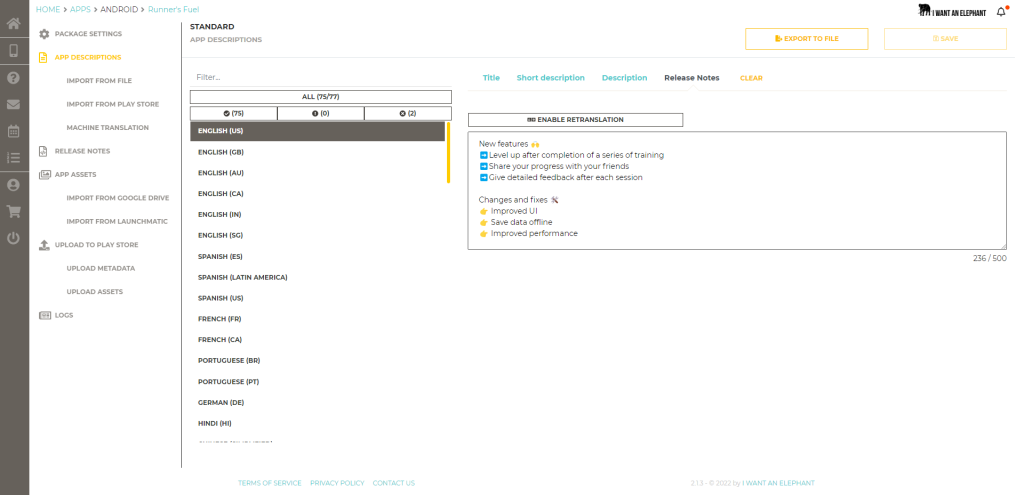The image size is (1024, 495).
Task: Open the help question mark icon
Action: coord(13,78)
